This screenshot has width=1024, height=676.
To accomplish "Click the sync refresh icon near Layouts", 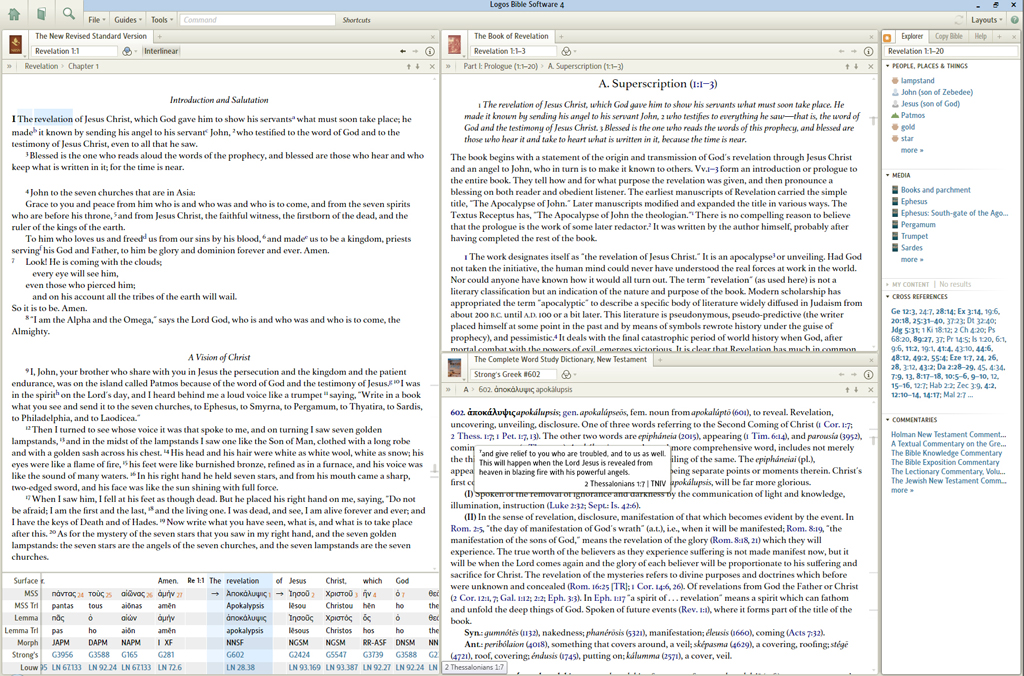I will click(x=959, y=20).
